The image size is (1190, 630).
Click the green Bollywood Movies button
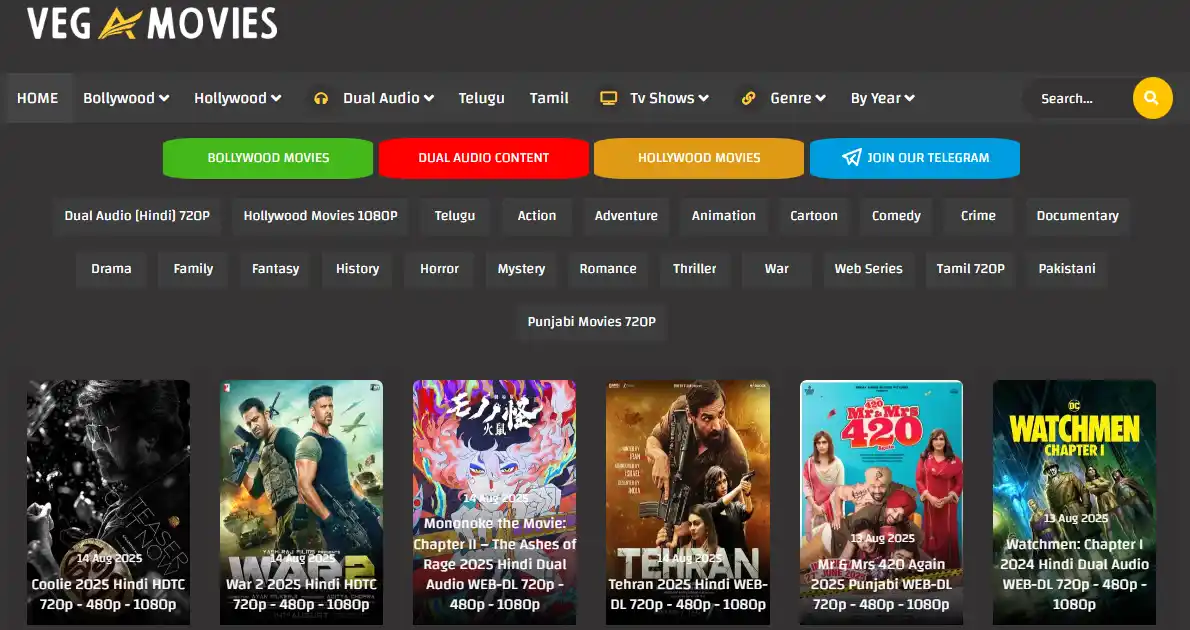(268, 158)
